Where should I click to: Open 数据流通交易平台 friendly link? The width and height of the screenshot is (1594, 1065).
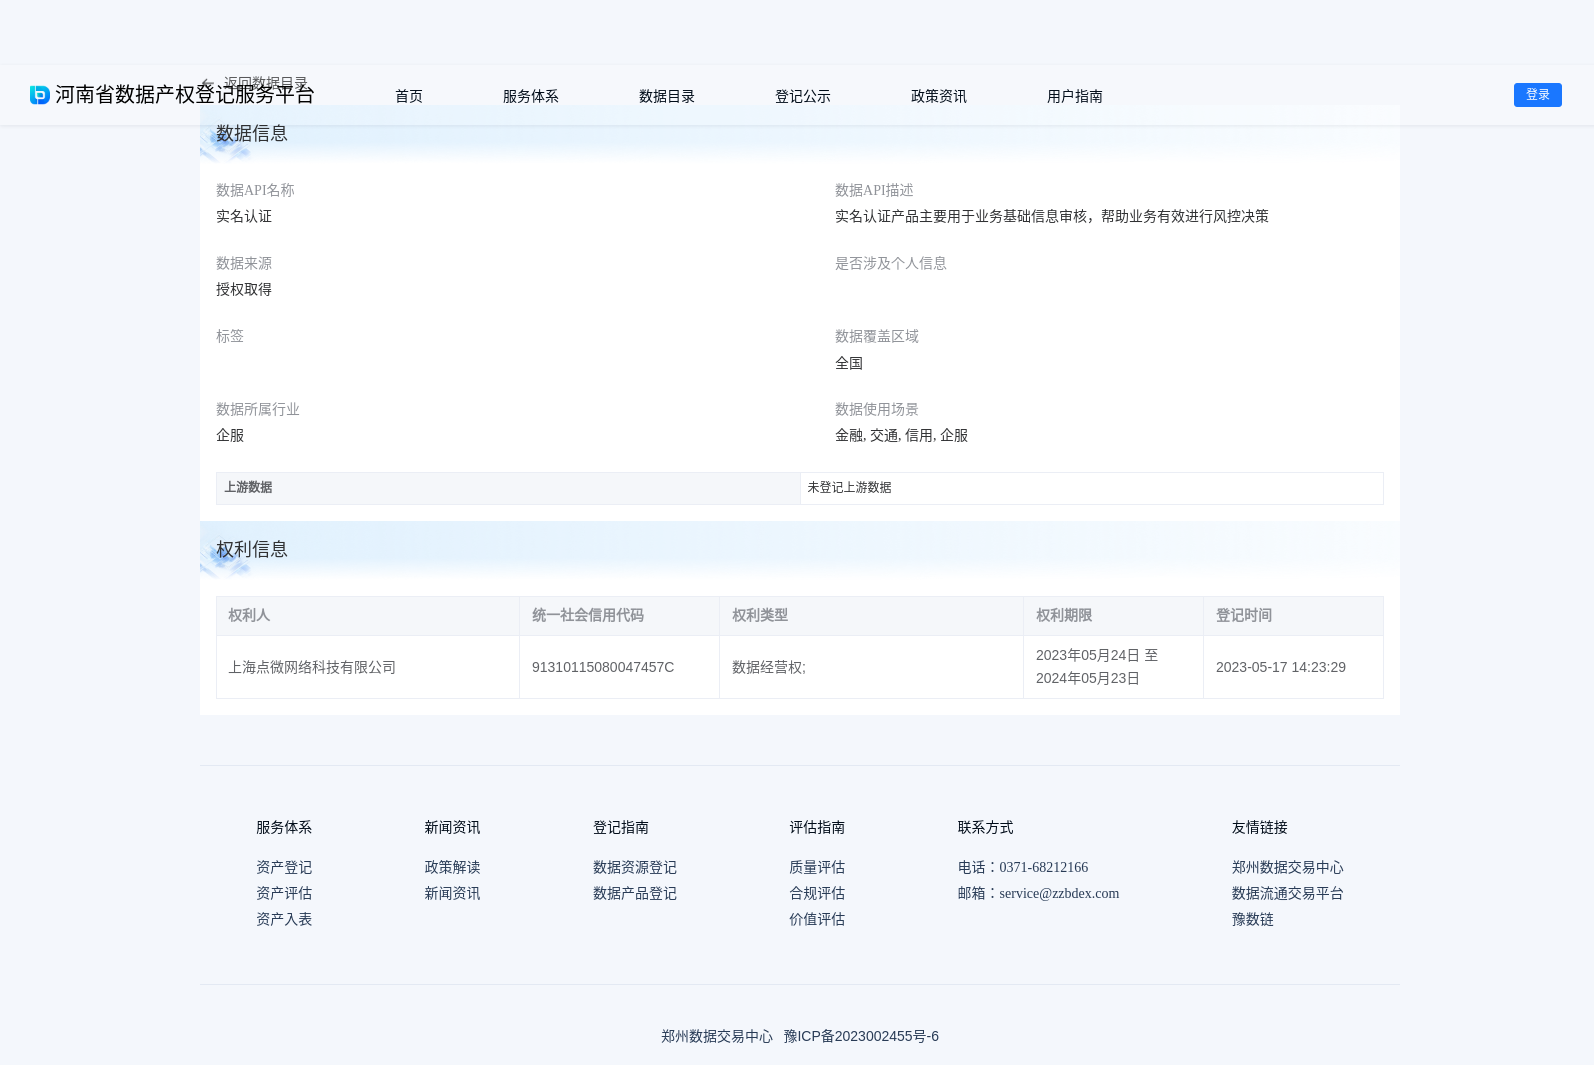[x=1288, y=893]
